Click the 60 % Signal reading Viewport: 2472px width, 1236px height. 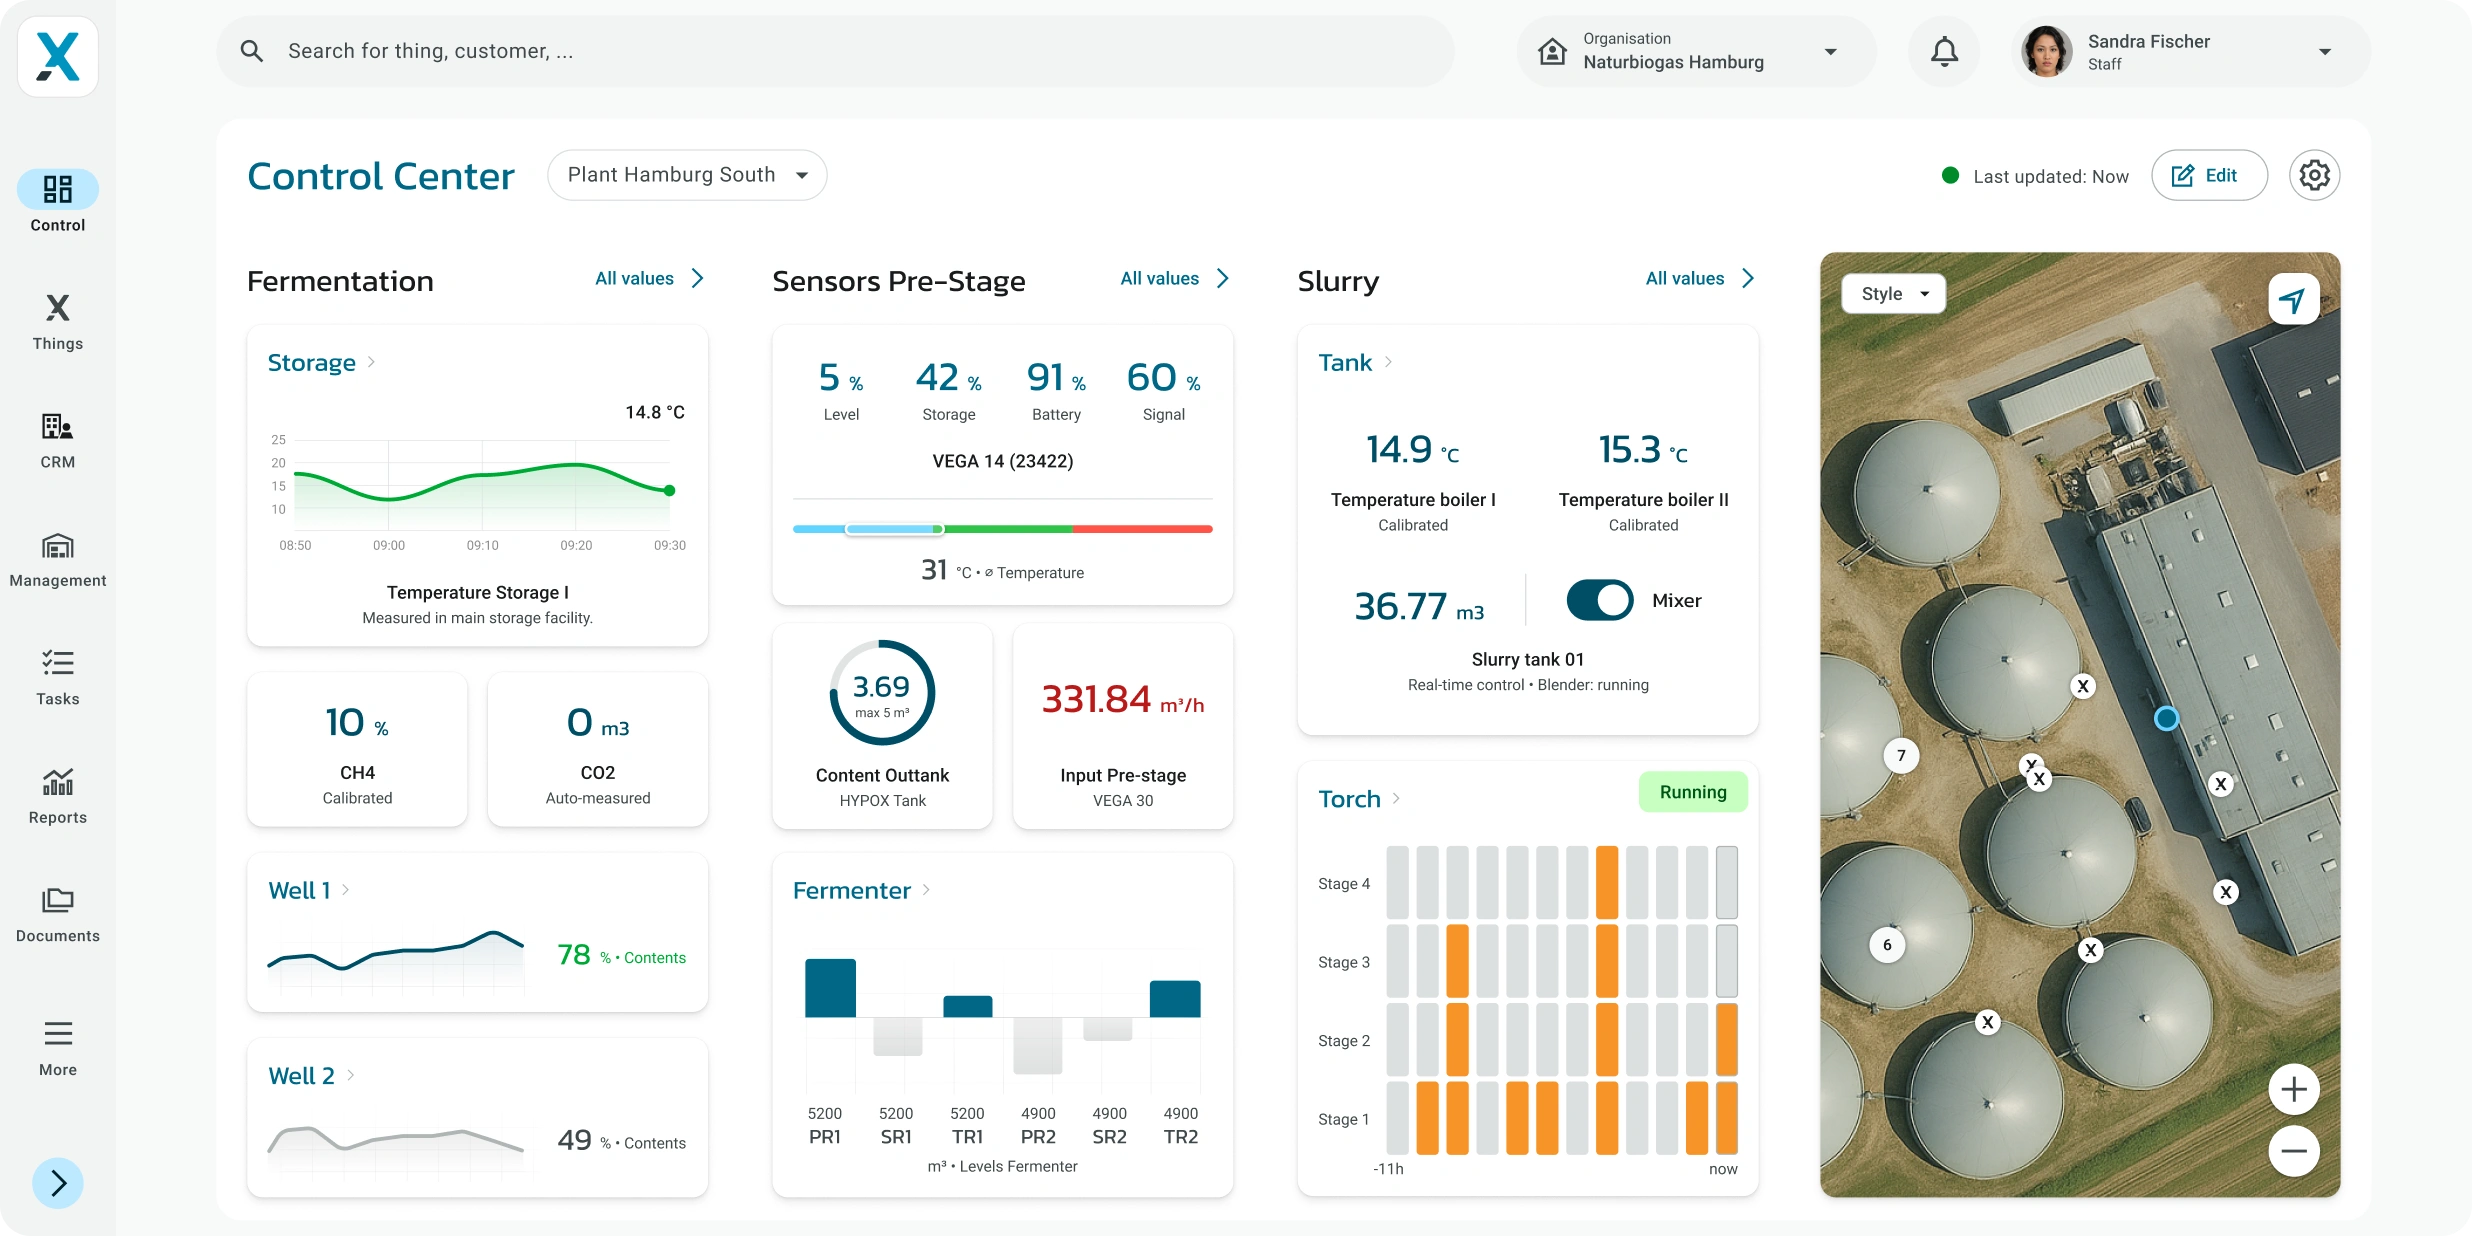pyautogui.click(x=1163, y=390)
